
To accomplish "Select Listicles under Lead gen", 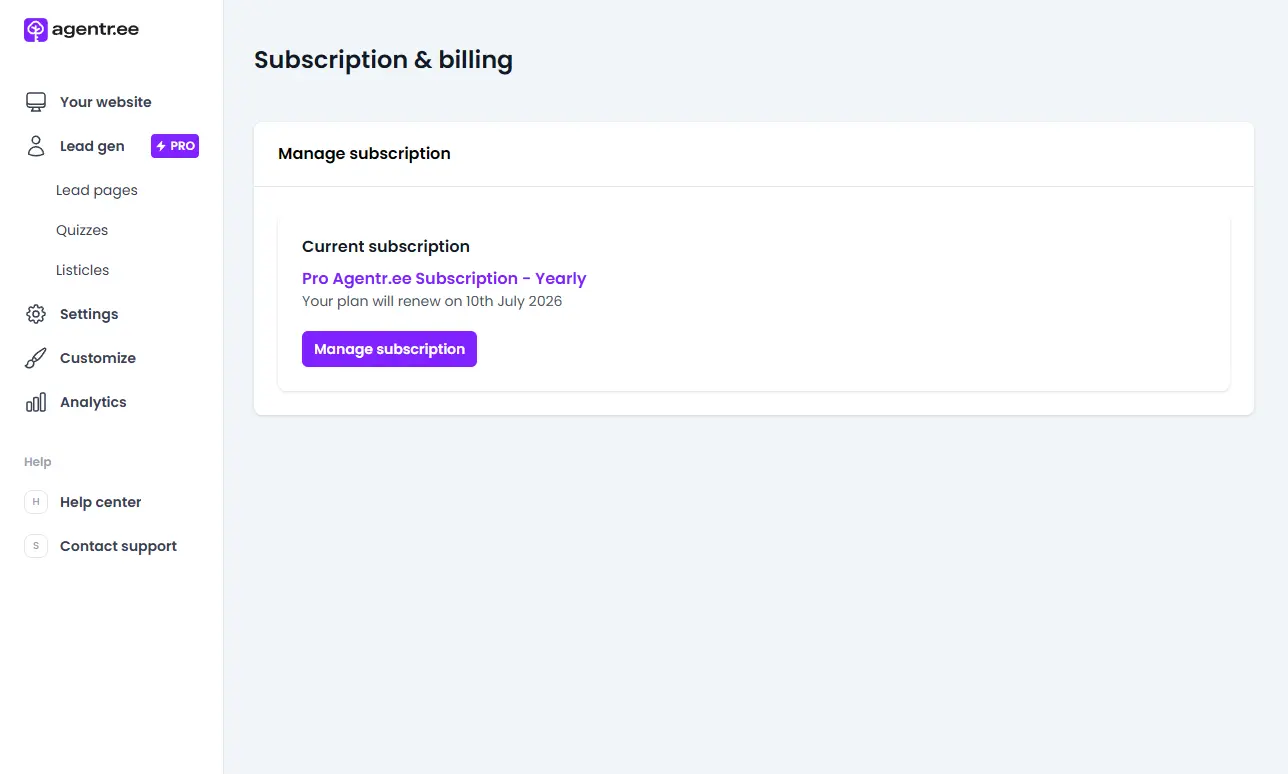I will (x=83, y=270).
